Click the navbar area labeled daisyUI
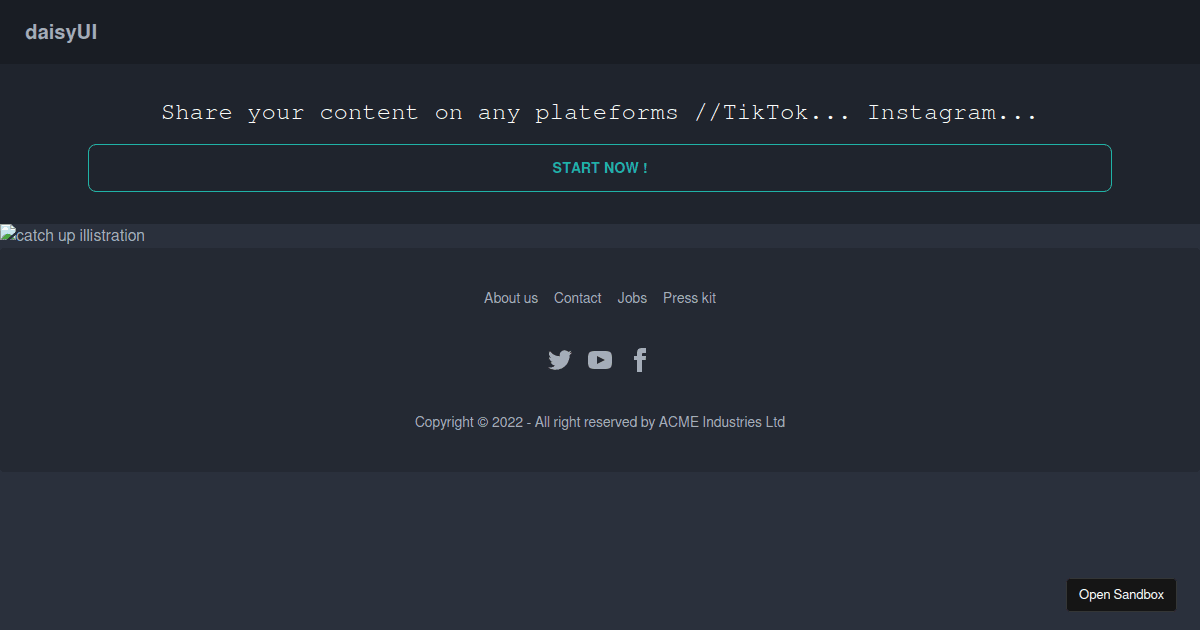Screen dimensions: 1200x630 point(61,32)
